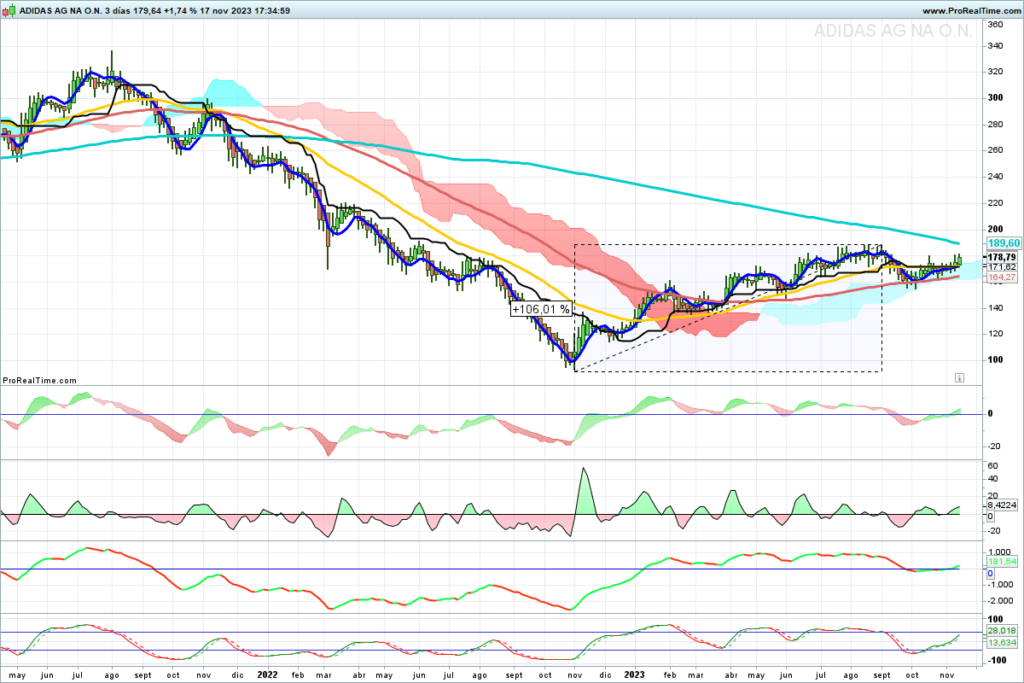The image size is (1024, 683).
Task: Click the 13,634 oscillator value label
Action: tap(1002, 643)
